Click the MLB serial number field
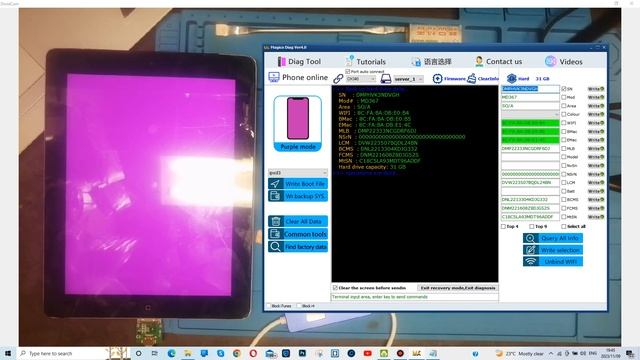The image size is (640, 360). (530, 149)
